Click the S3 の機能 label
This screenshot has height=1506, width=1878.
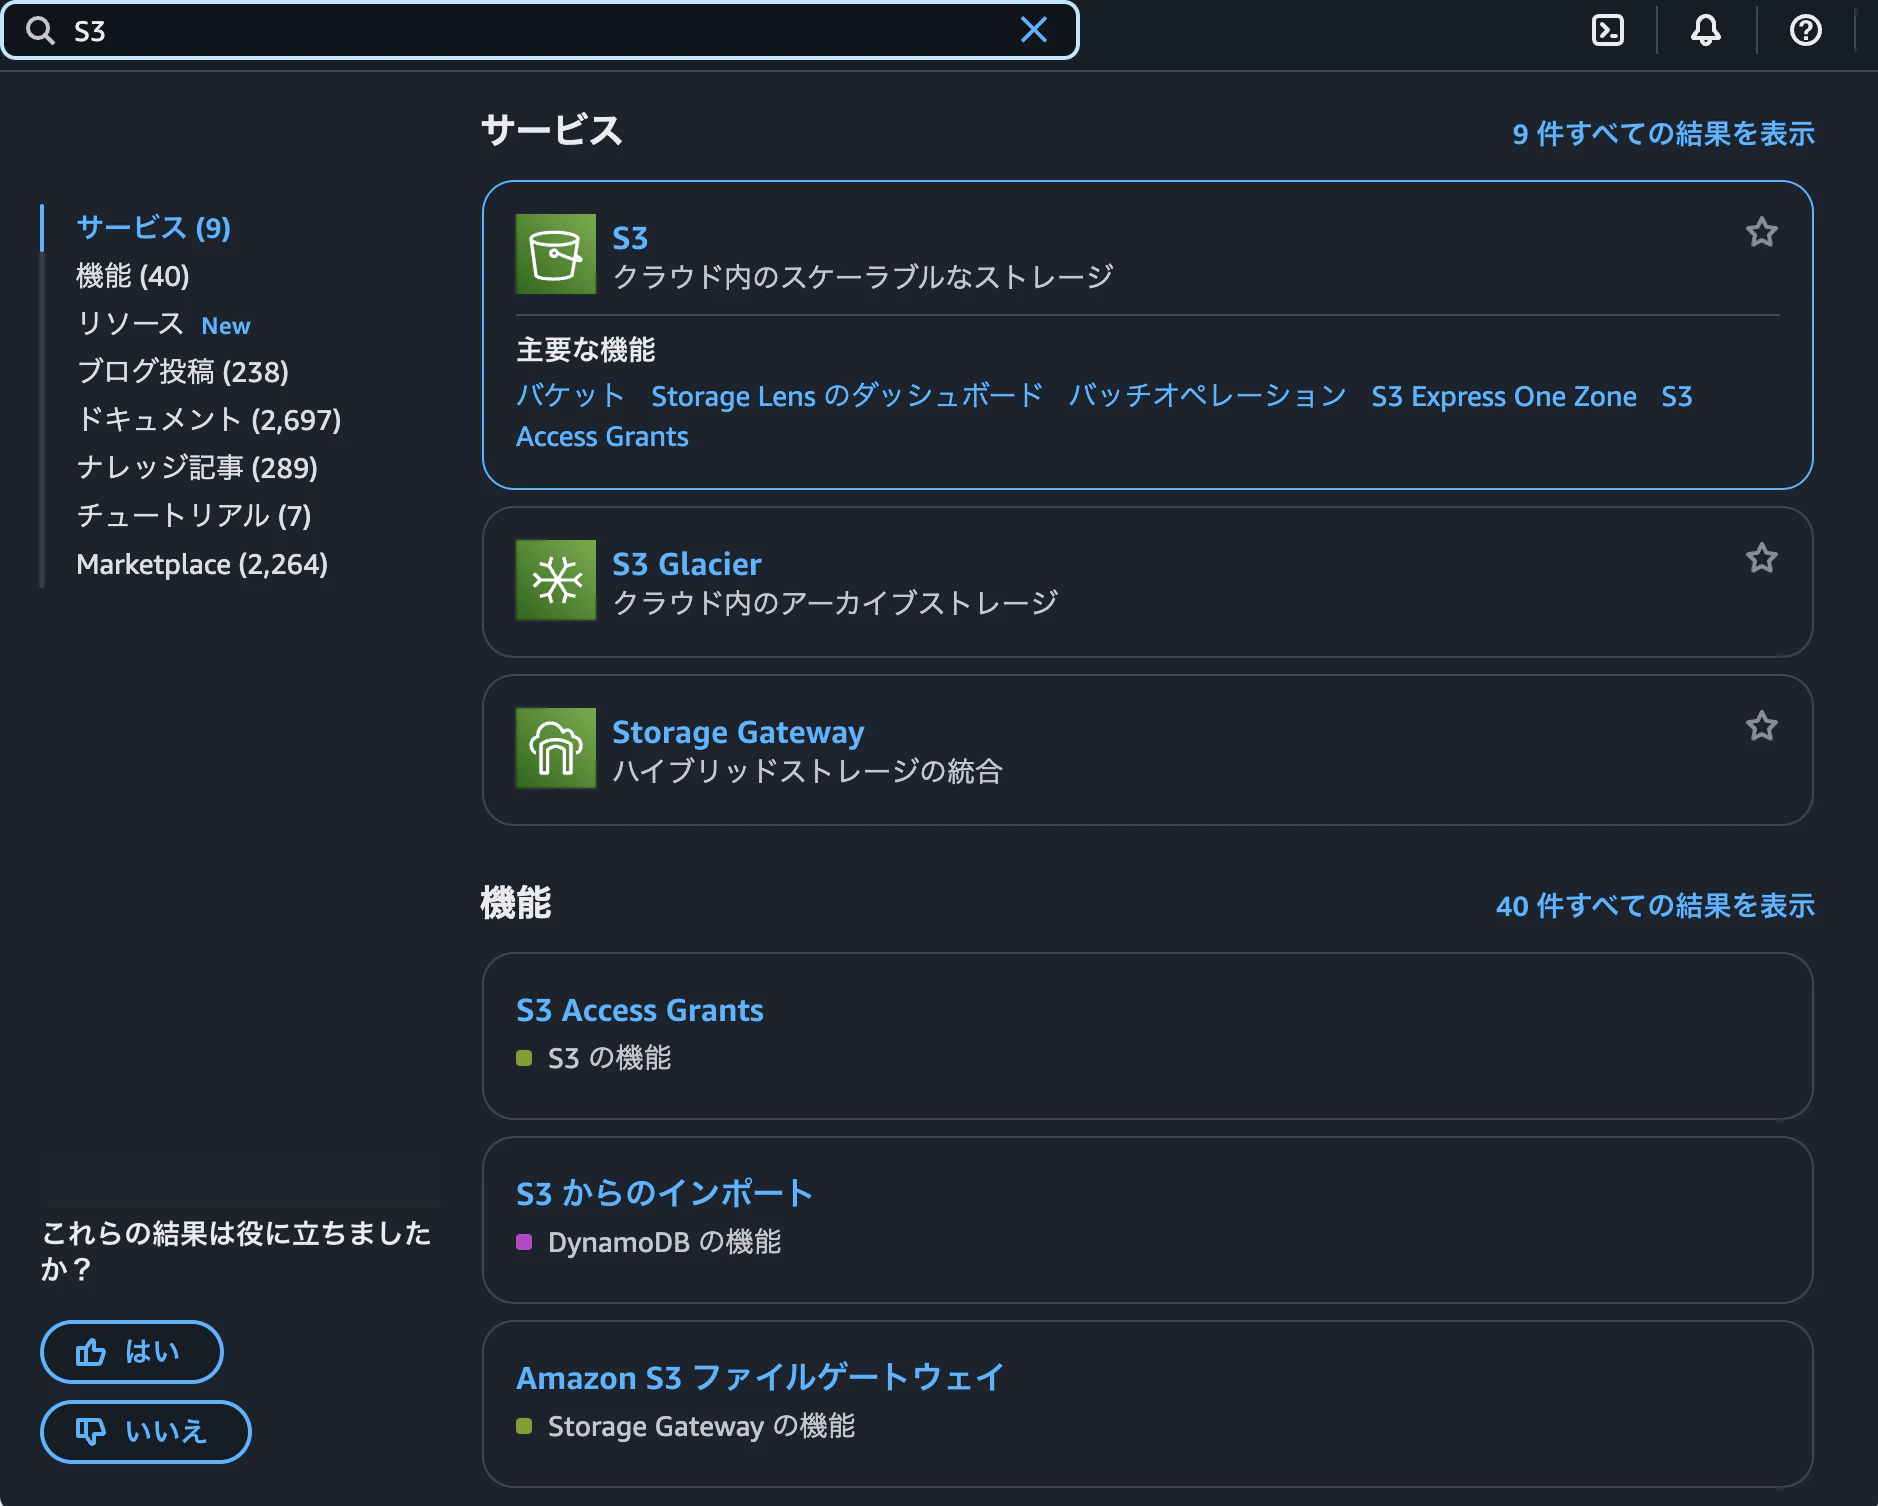pyautogui.click(x=609, y=1058)
